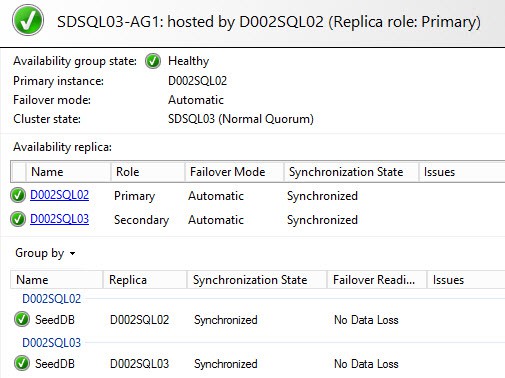Image resolution: width=505 pixels, height=378 pixels.
Task: Sort replicas by Synchronization State column header
Action: [x=351, y=172]
